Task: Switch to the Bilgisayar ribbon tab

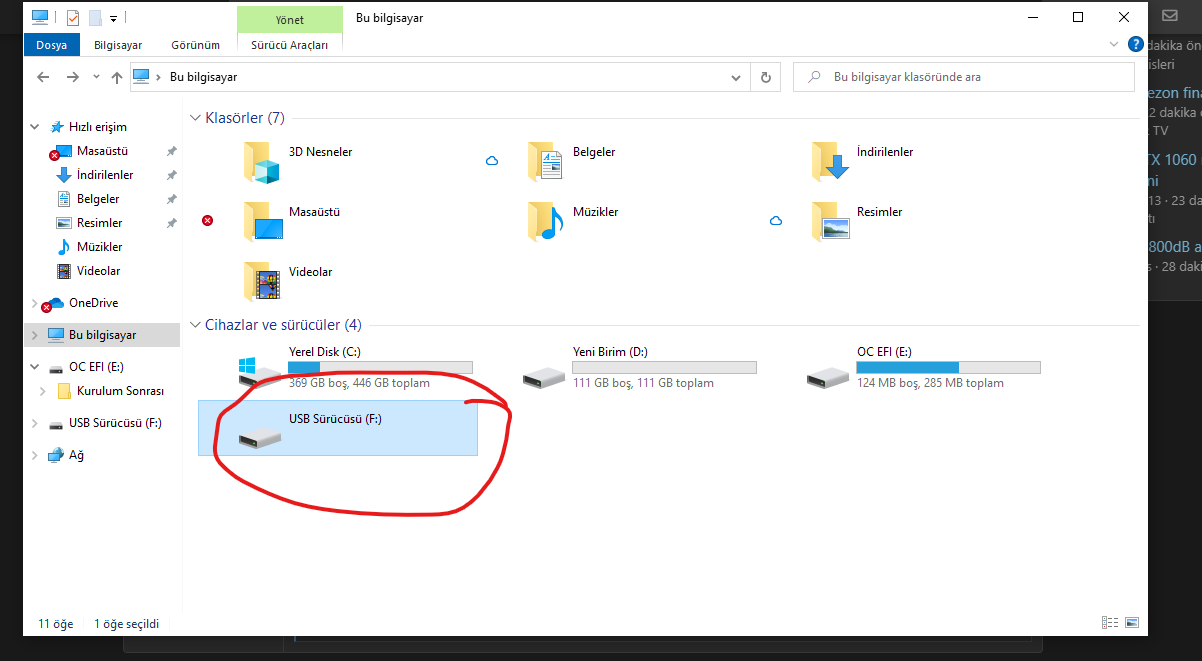Action: pyautogui.click(x=118, y=45)
